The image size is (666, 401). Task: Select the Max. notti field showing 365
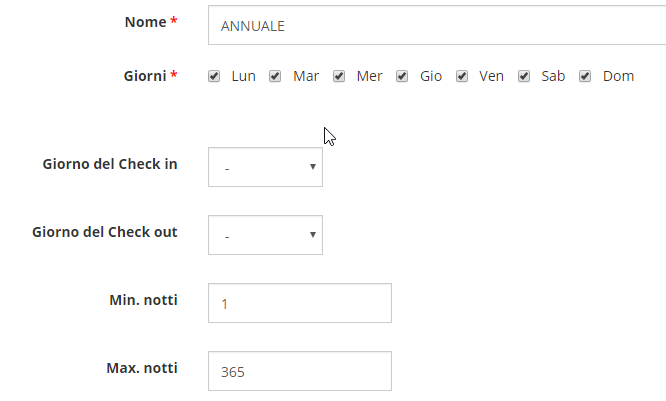pyautogui.click(x=299, y=371)
